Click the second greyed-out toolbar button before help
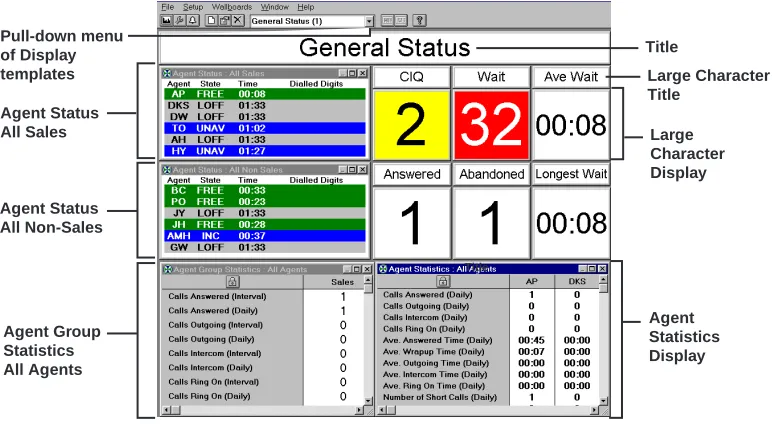Image resolution: width=772 pixels, height=428 pixels. coord(401,21)
